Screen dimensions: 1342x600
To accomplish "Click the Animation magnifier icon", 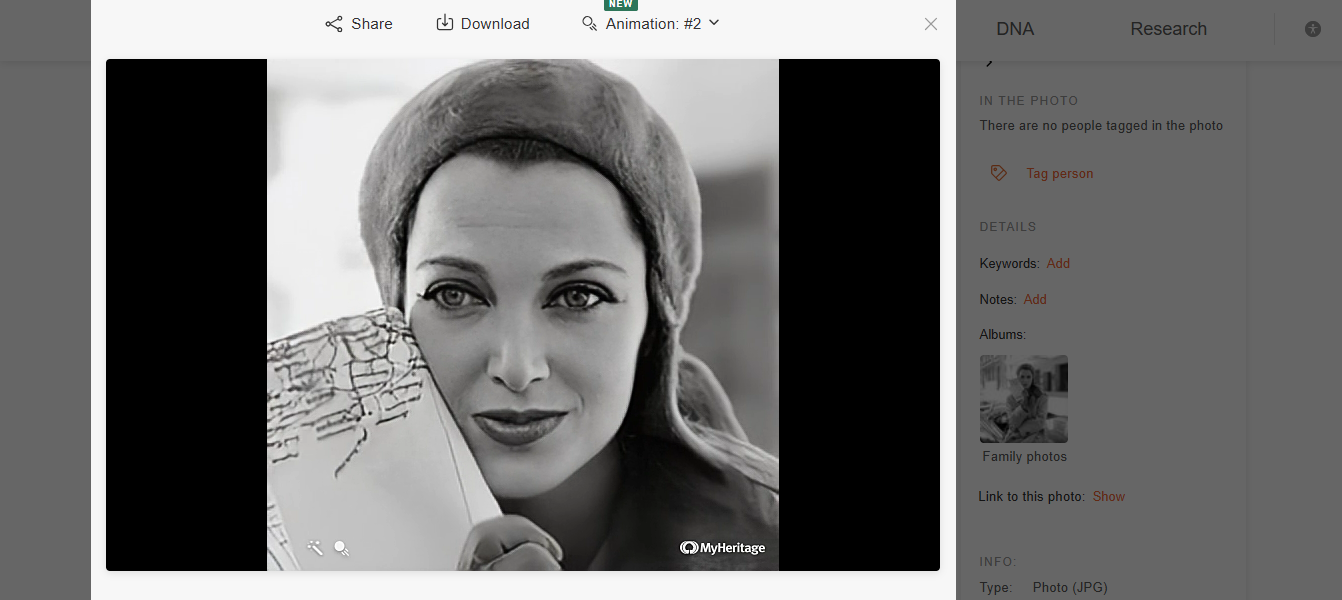I will (x=589, y=23).
